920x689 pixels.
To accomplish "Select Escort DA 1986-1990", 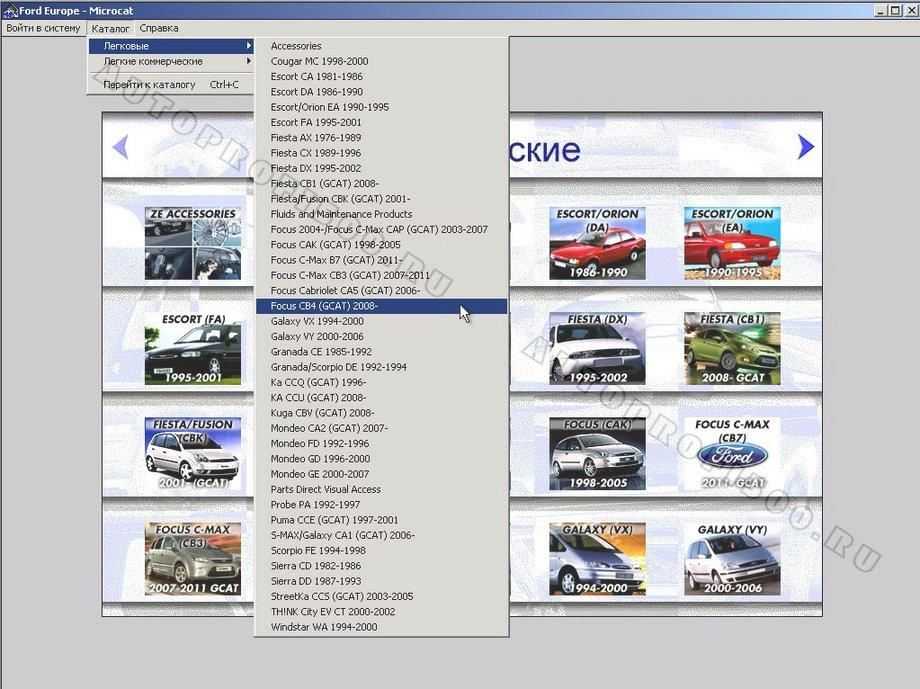I will click(381, 92).
